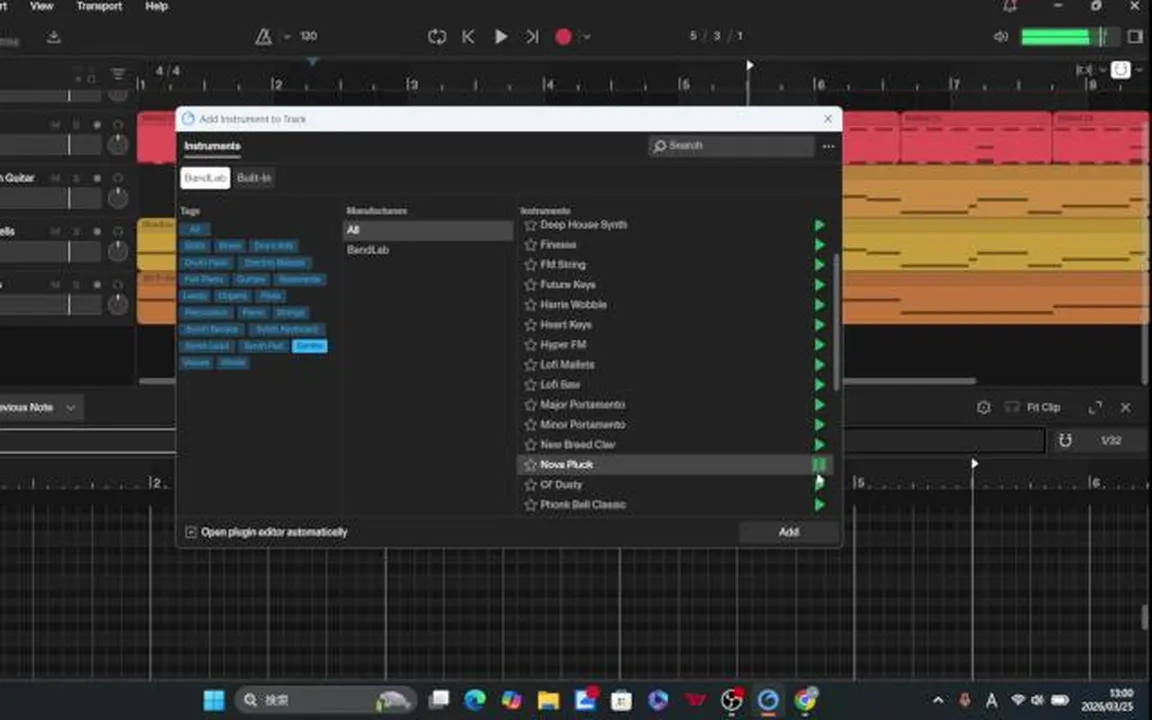The image size is (1152, 720).
Task: Start playback with the play button
Action: pyautogui.click(x=500, y=37)
